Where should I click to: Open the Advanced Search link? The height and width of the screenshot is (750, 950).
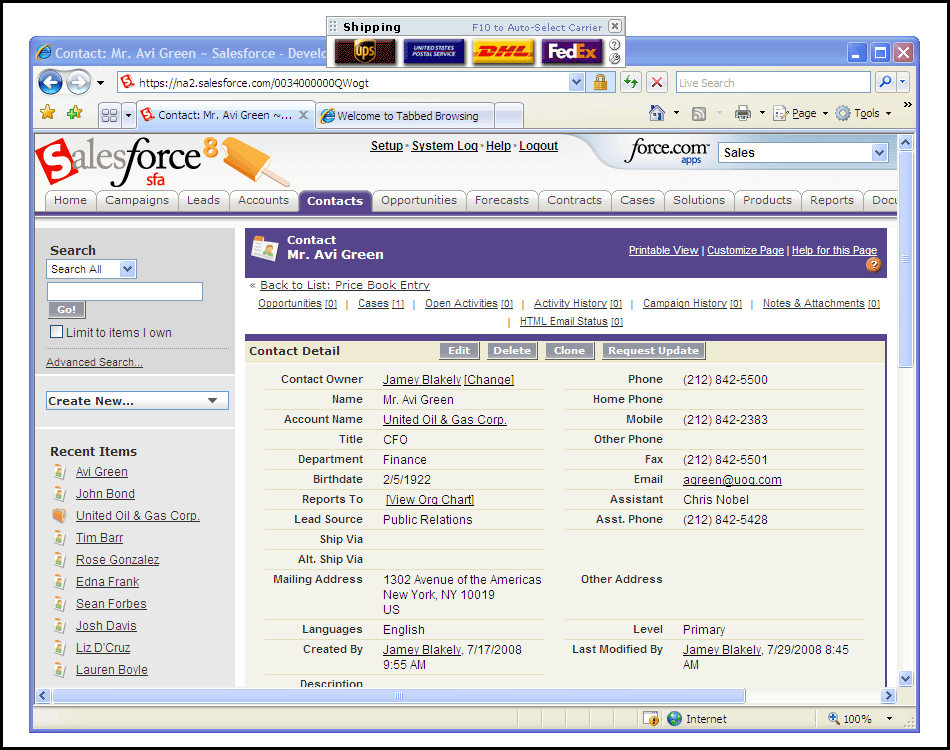click(x=95, y=362)
